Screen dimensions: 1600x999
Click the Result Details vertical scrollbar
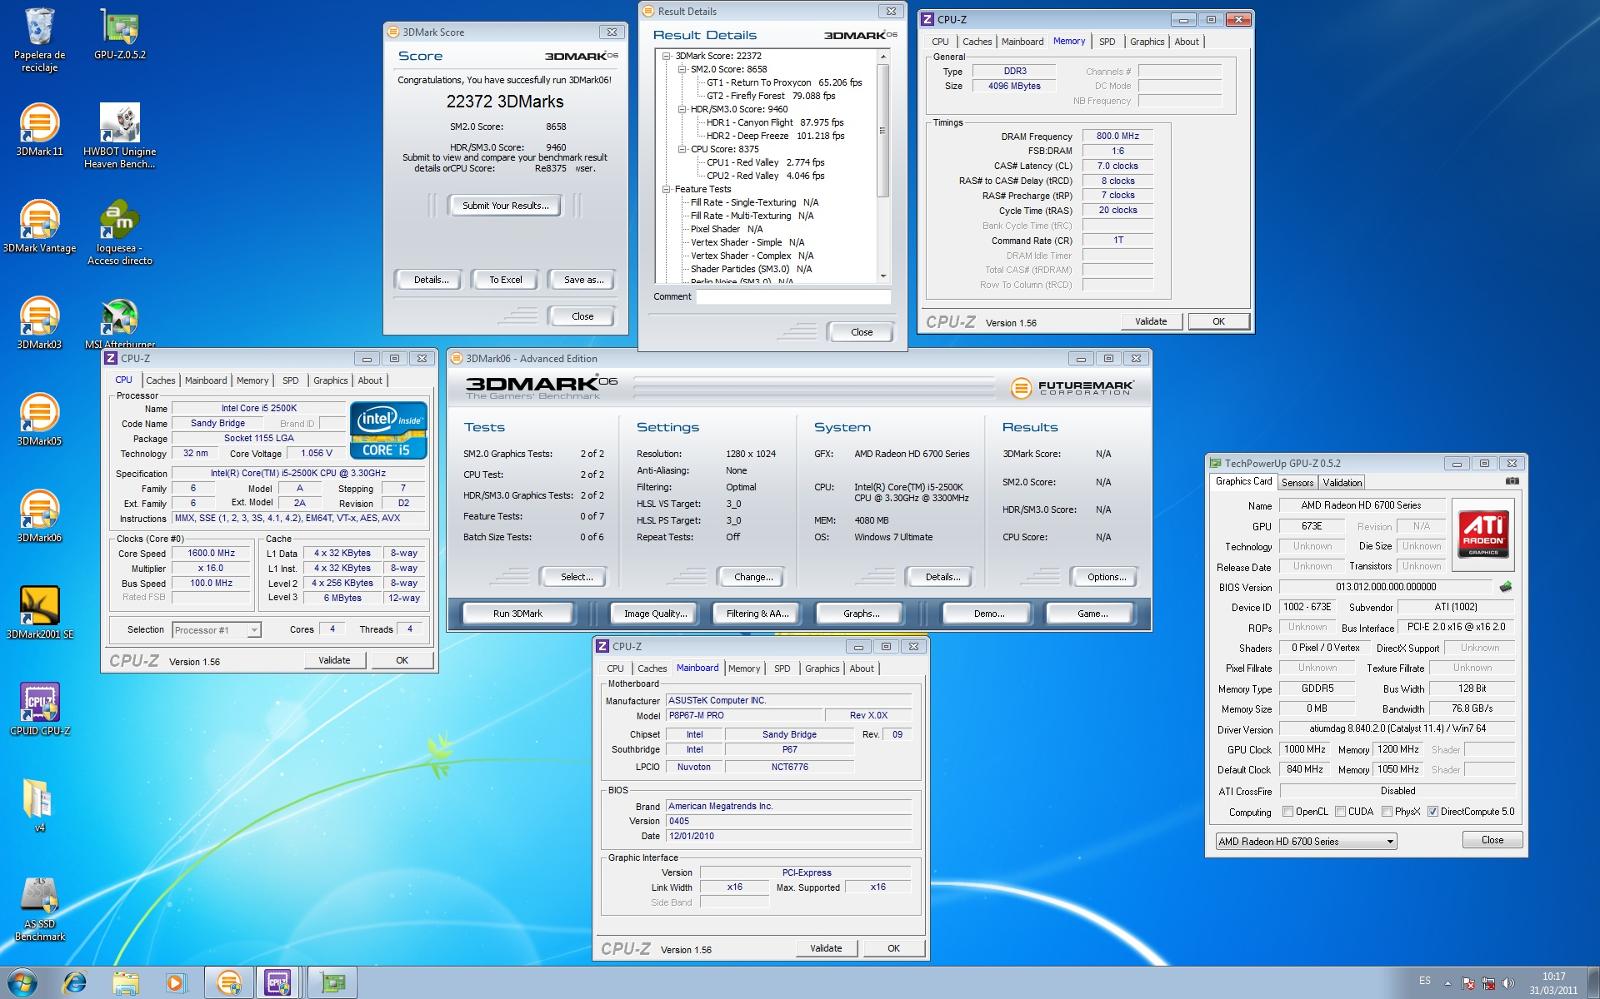pyautogui.click(x=883, y=166)
